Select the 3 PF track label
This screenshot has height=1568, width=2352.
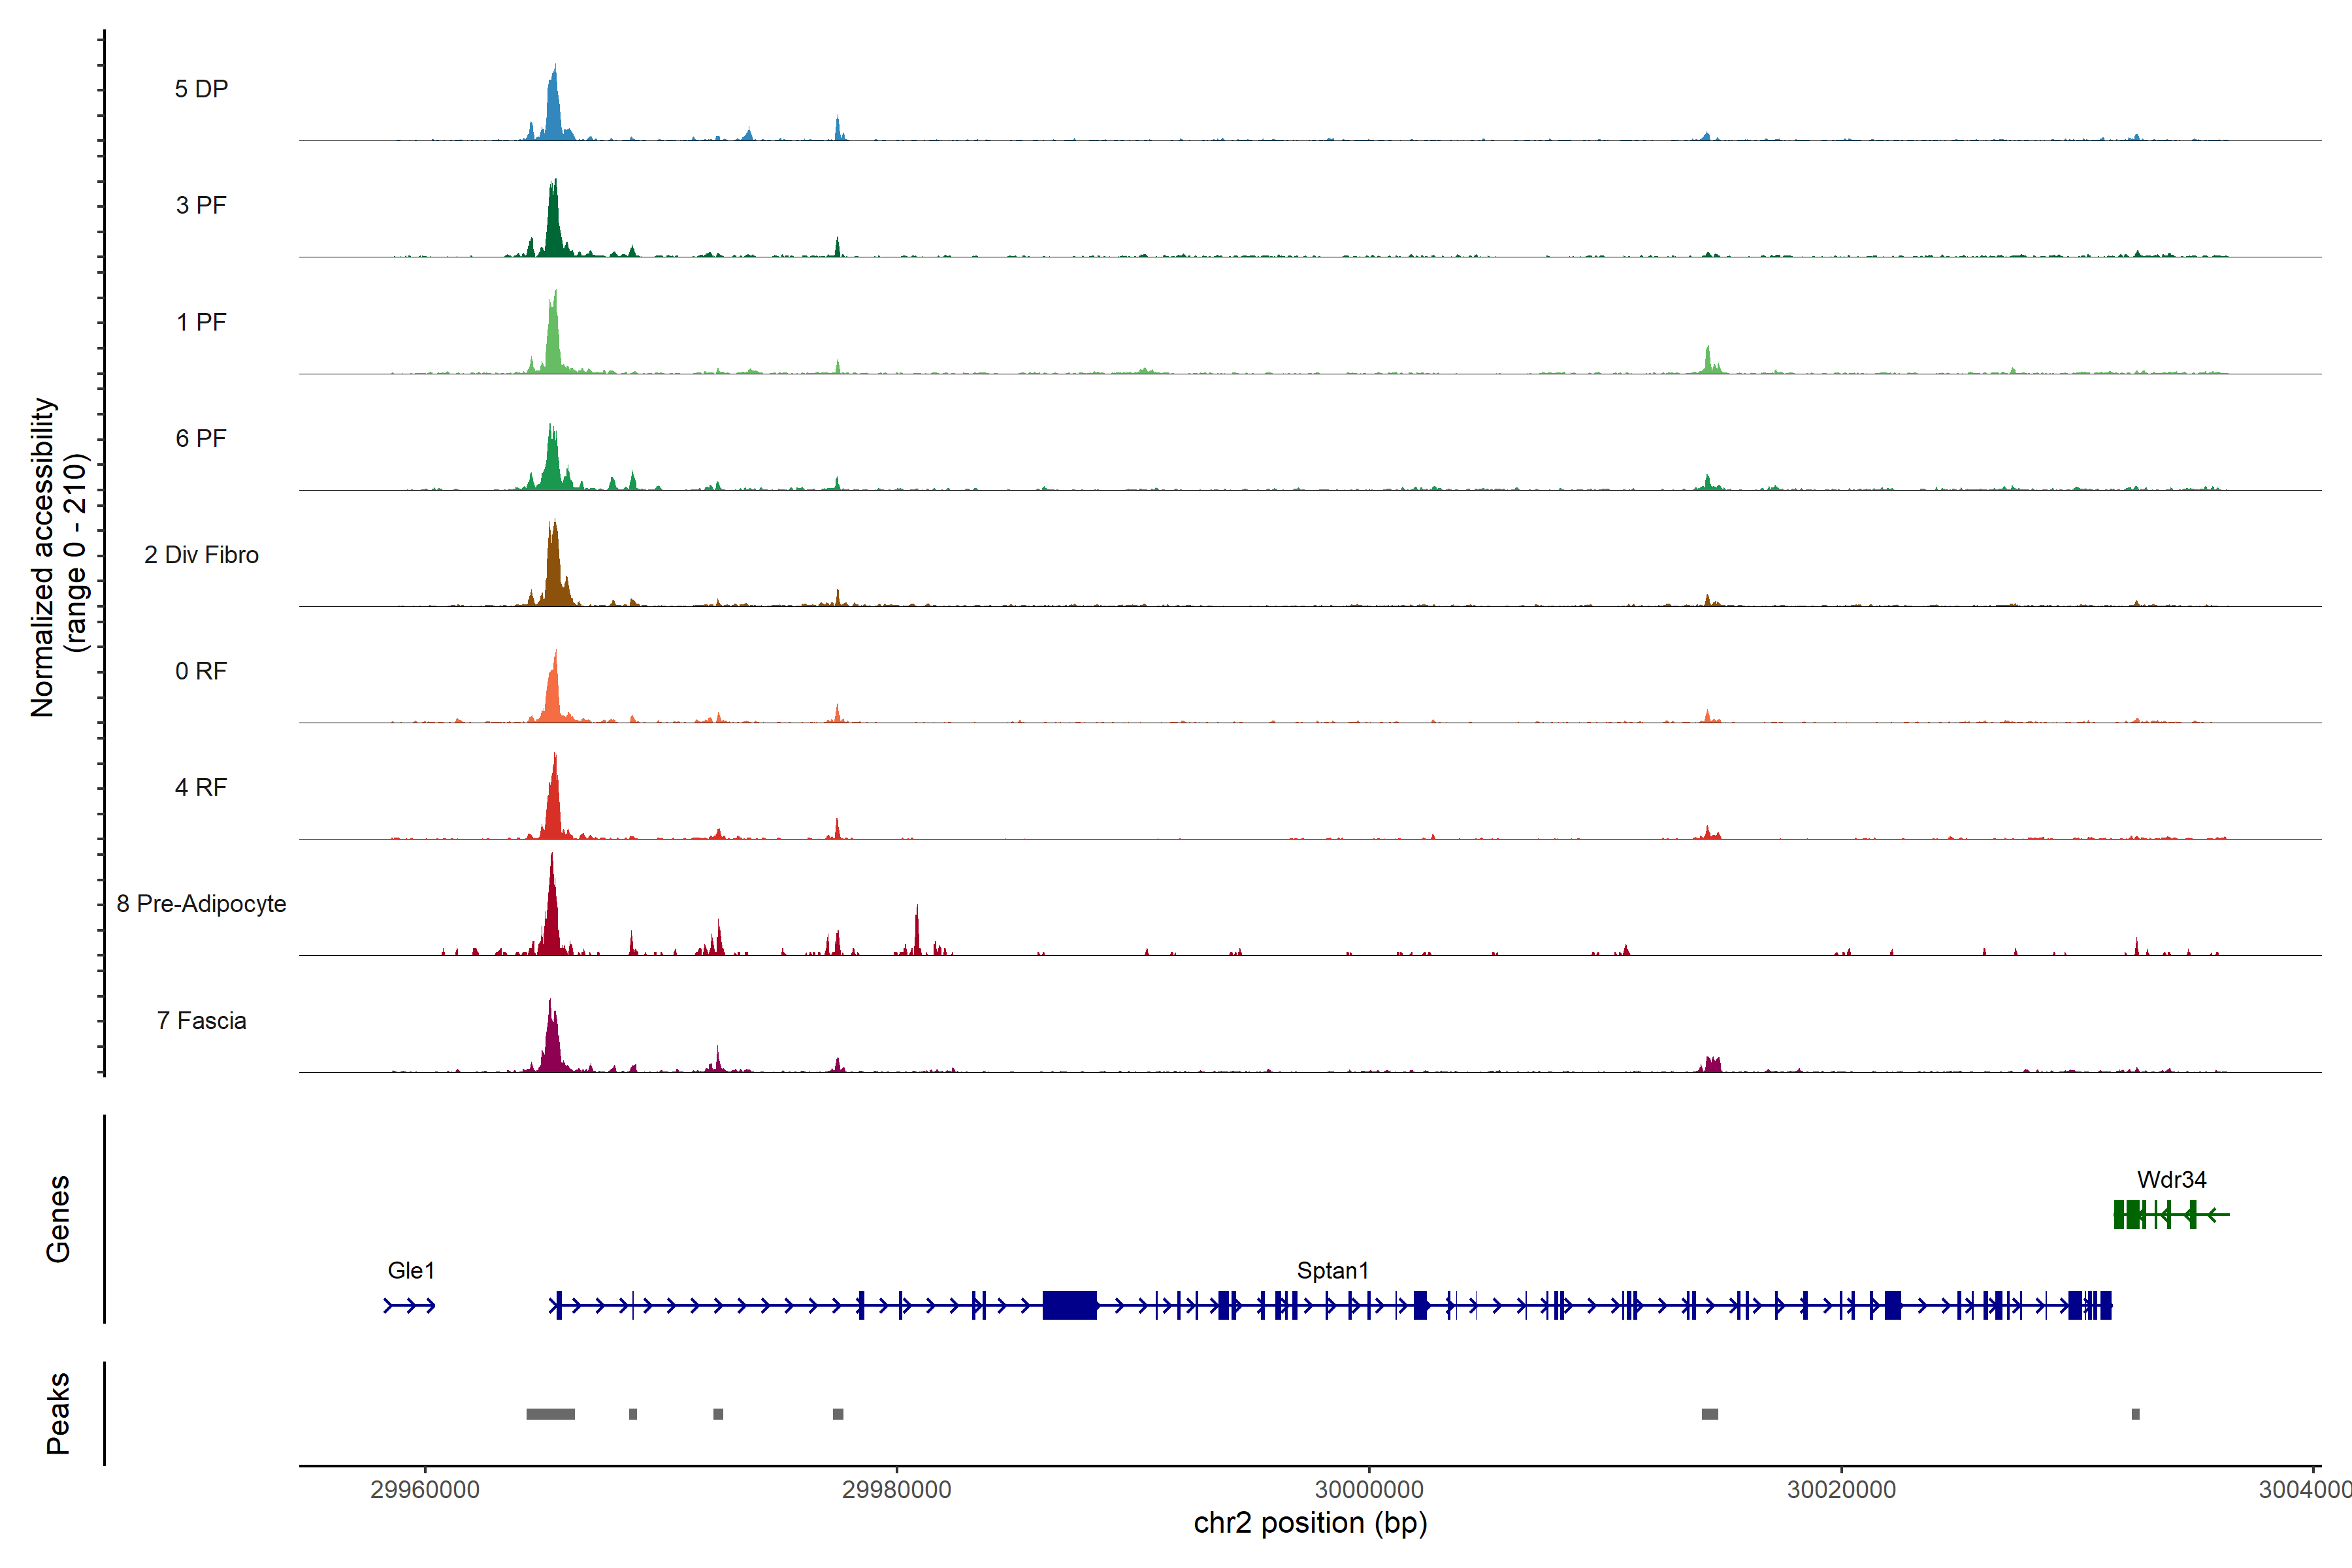[201, 205]
